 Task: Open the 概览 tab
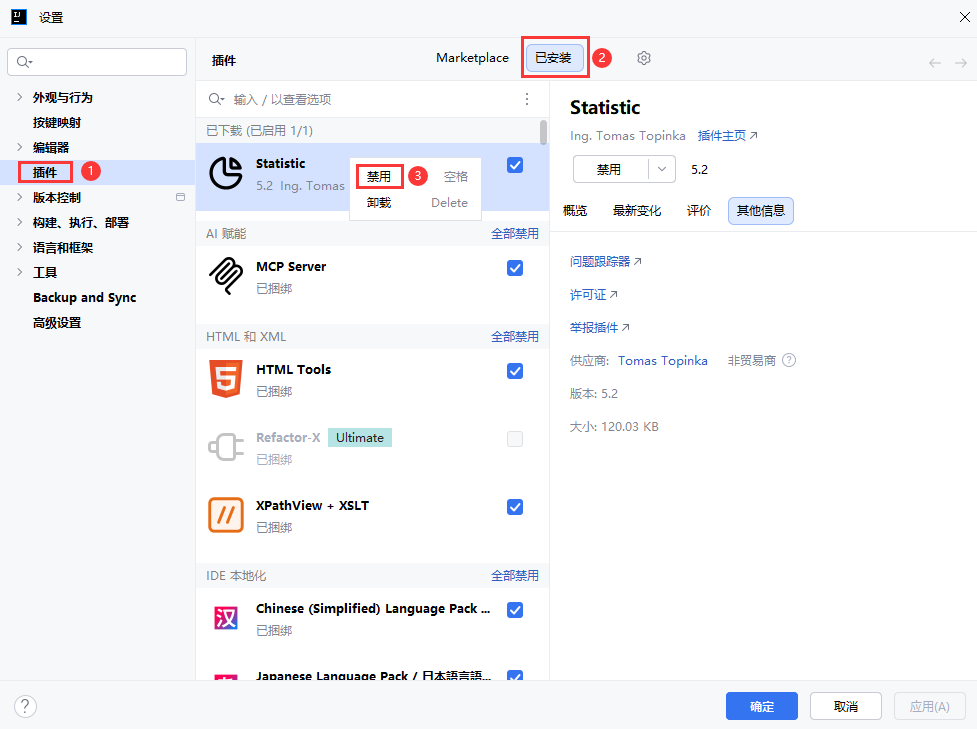tap(575, 211)
